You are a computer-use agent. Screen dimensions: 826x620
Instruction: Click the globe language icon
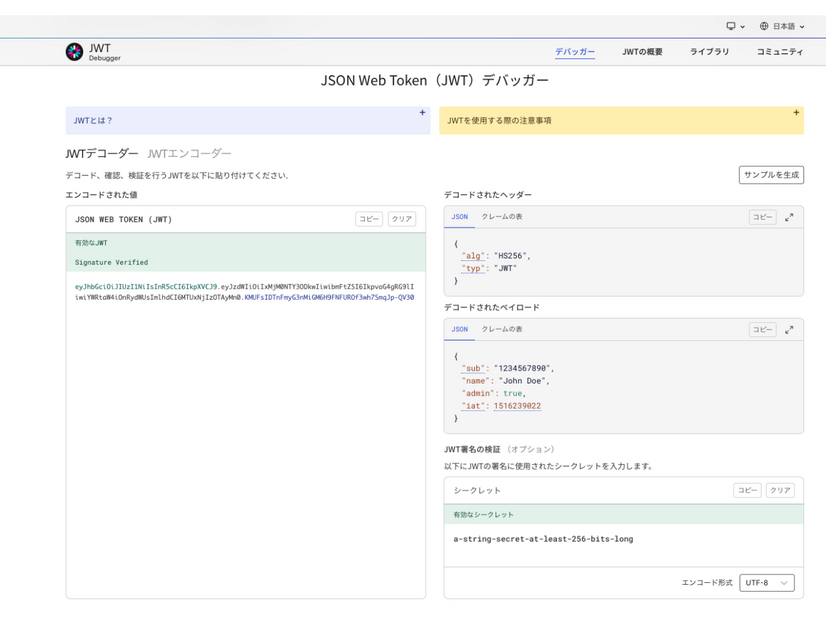(763, 26)
